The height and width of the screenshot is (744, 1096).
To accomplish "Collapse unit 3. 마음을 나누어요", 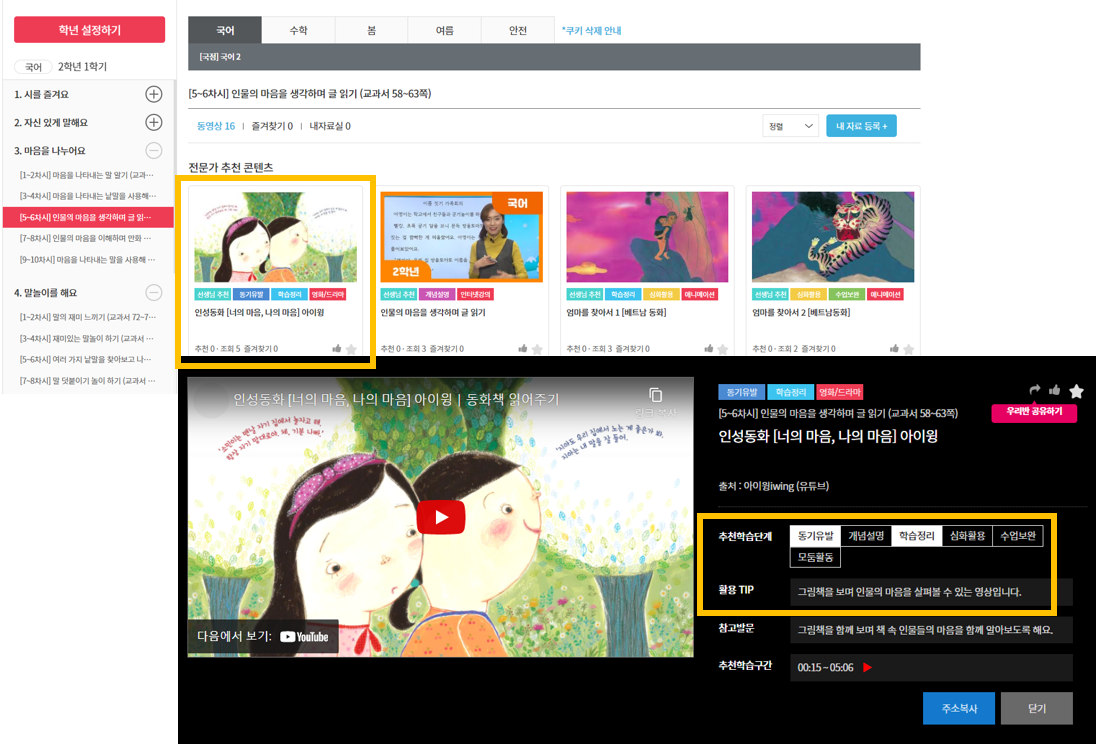I will (x=154, y=150).
